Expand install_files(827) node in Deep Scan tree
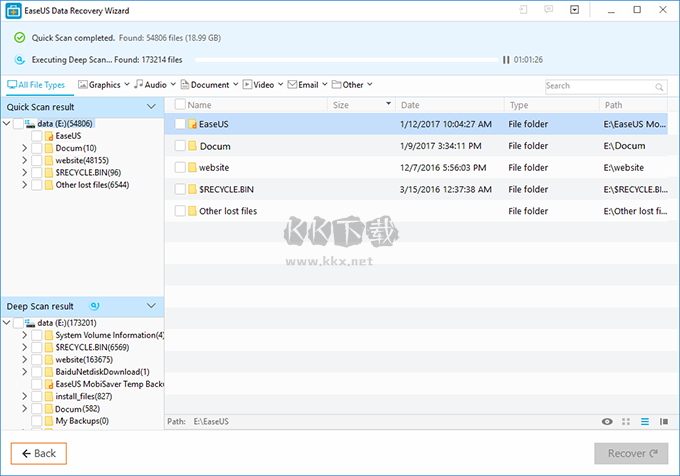 pos(24,397)
